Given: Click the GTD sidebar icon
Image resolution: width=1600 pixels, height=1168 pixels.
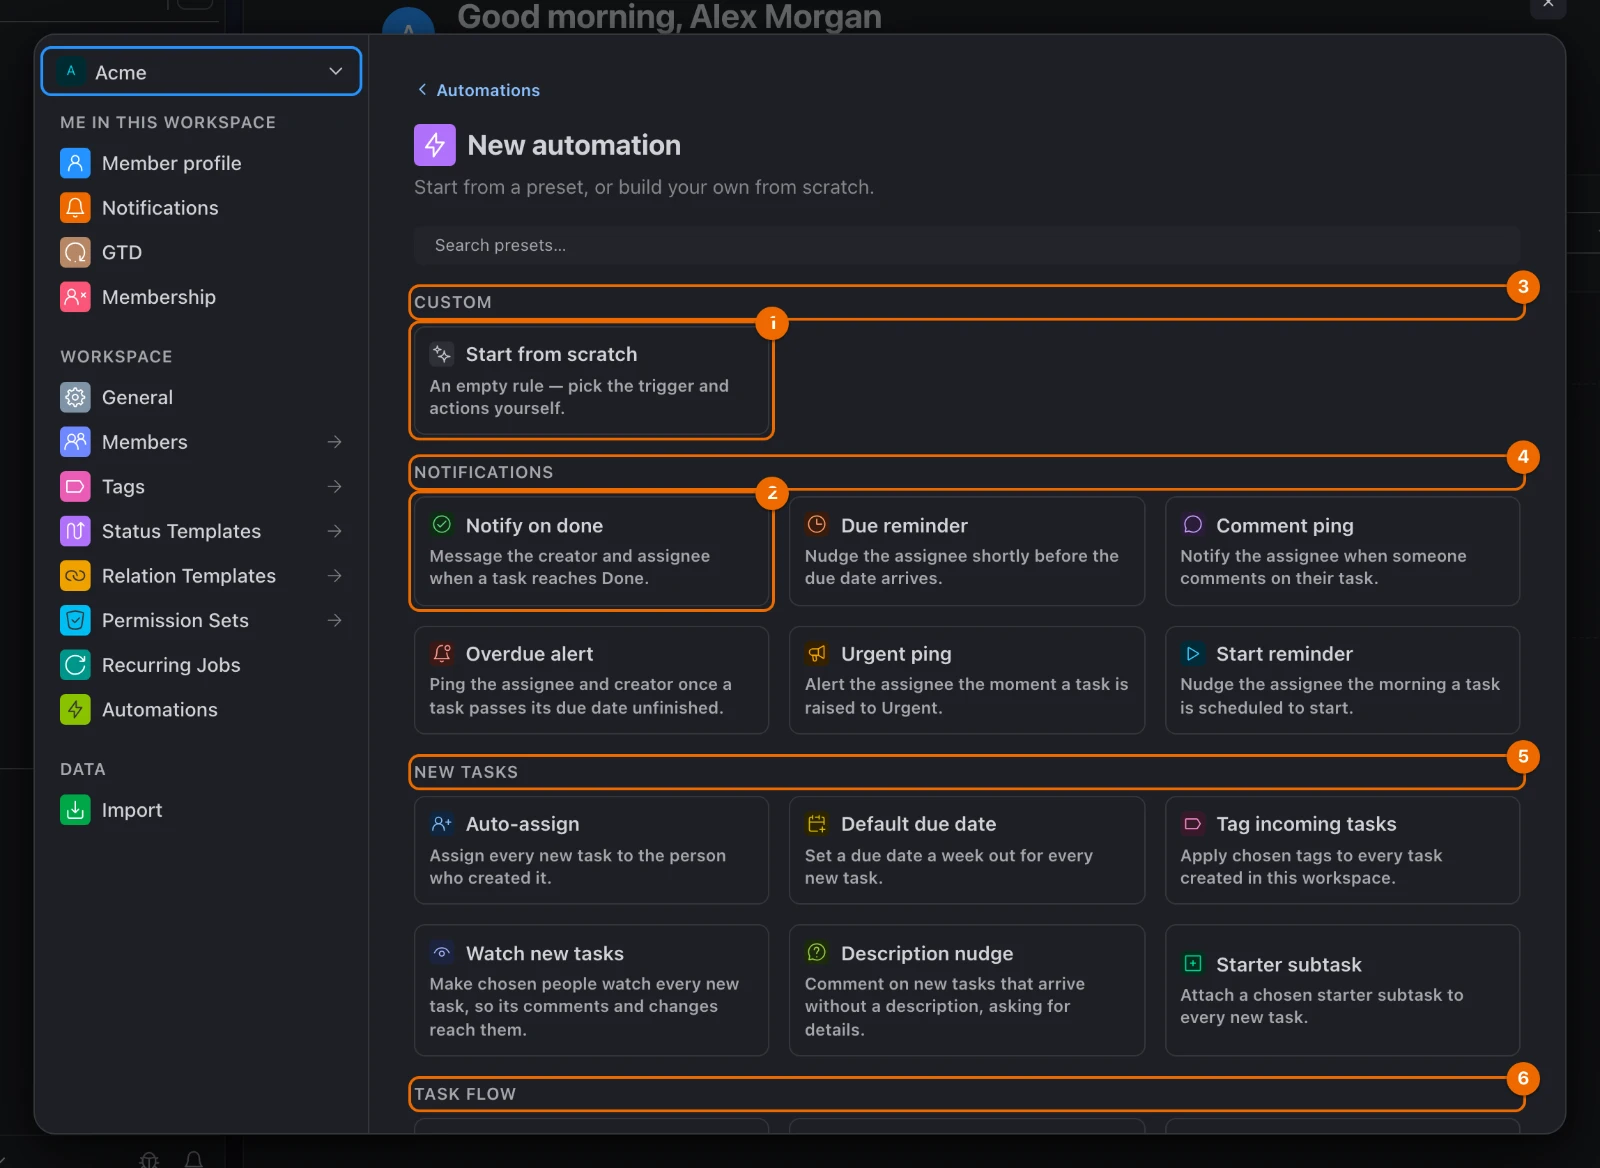Looking at the screenshot, I should (75, 252).
